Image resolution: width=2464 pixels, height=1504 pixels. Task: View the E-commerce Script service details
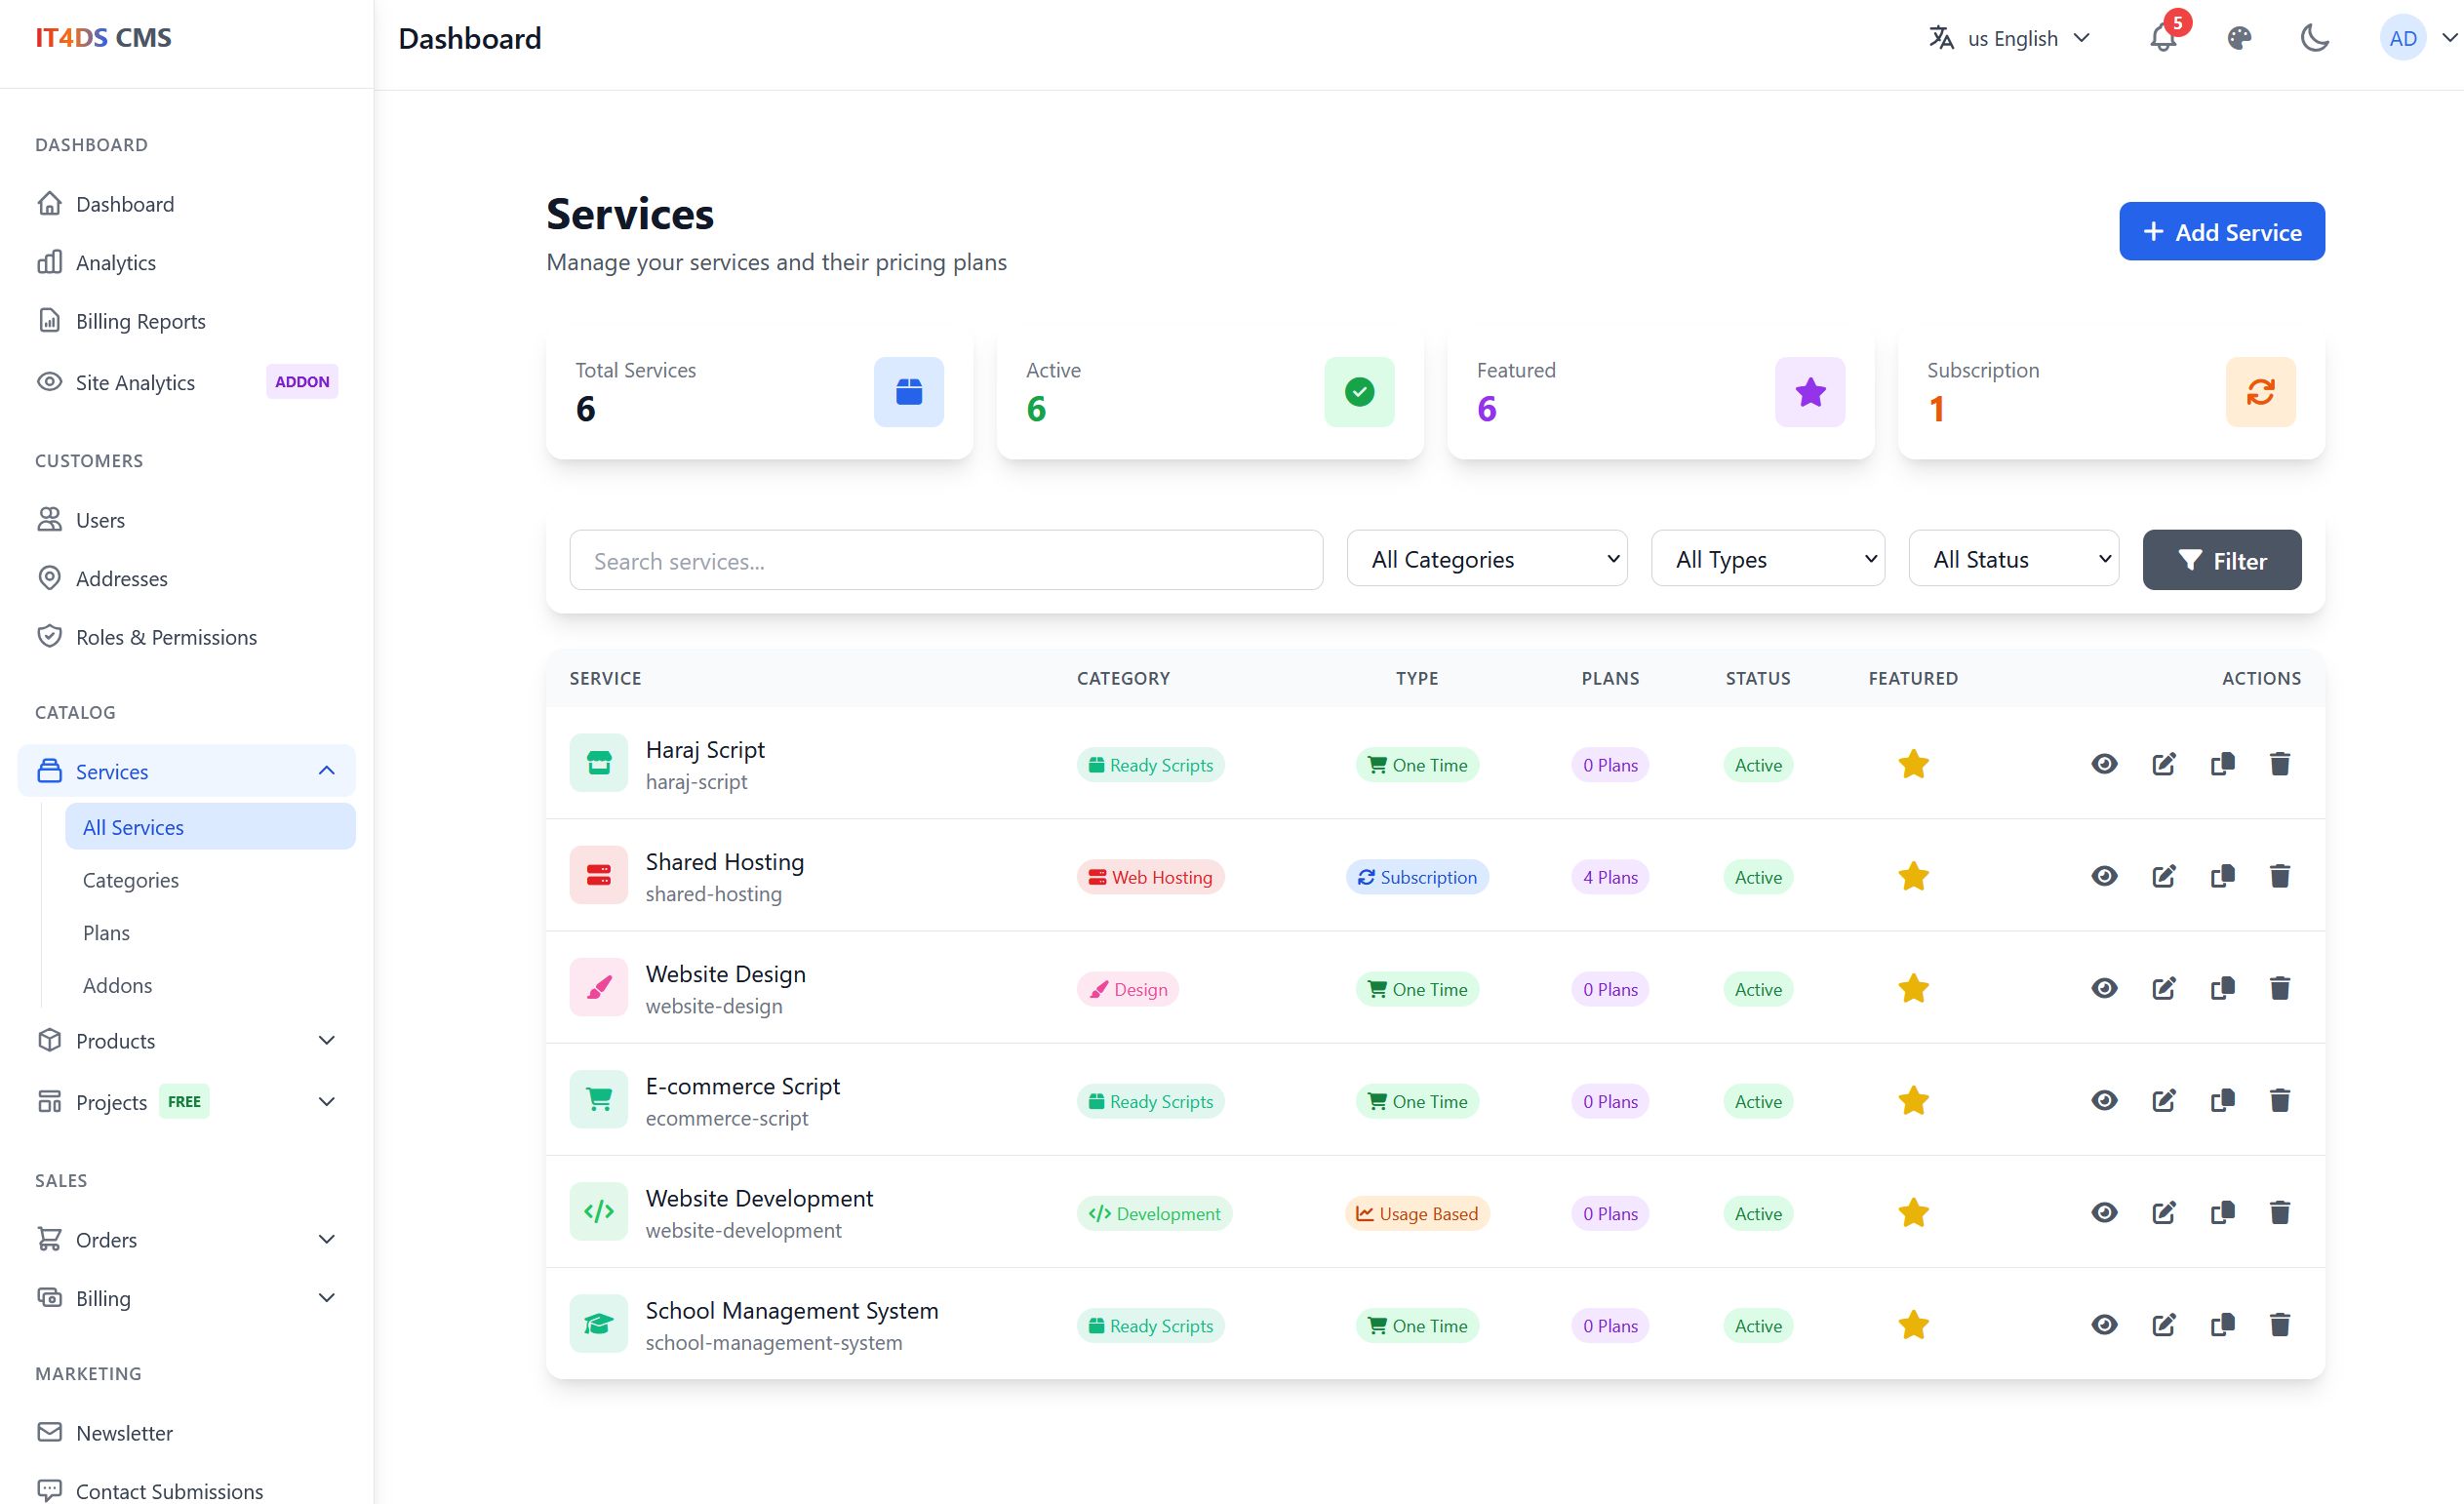click(2104, 1101)
